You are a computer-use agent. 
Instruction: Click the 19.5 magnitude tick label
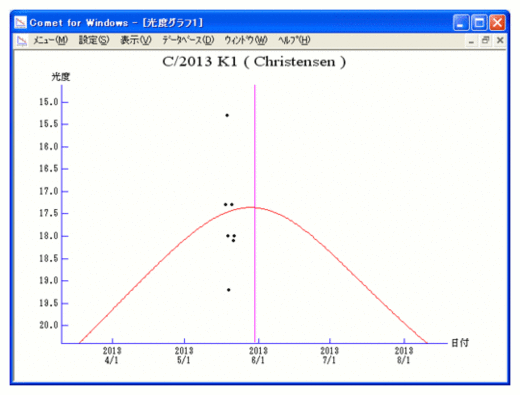click(x=49, y=303)
